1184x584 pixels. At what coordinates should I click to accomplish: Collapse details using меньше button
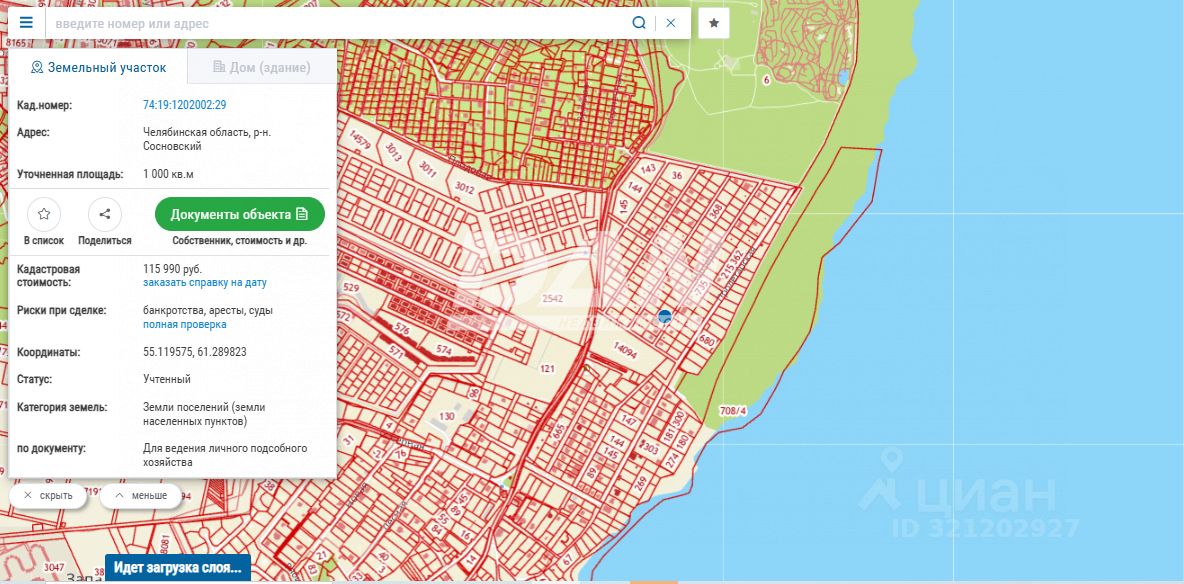[141, 495]
